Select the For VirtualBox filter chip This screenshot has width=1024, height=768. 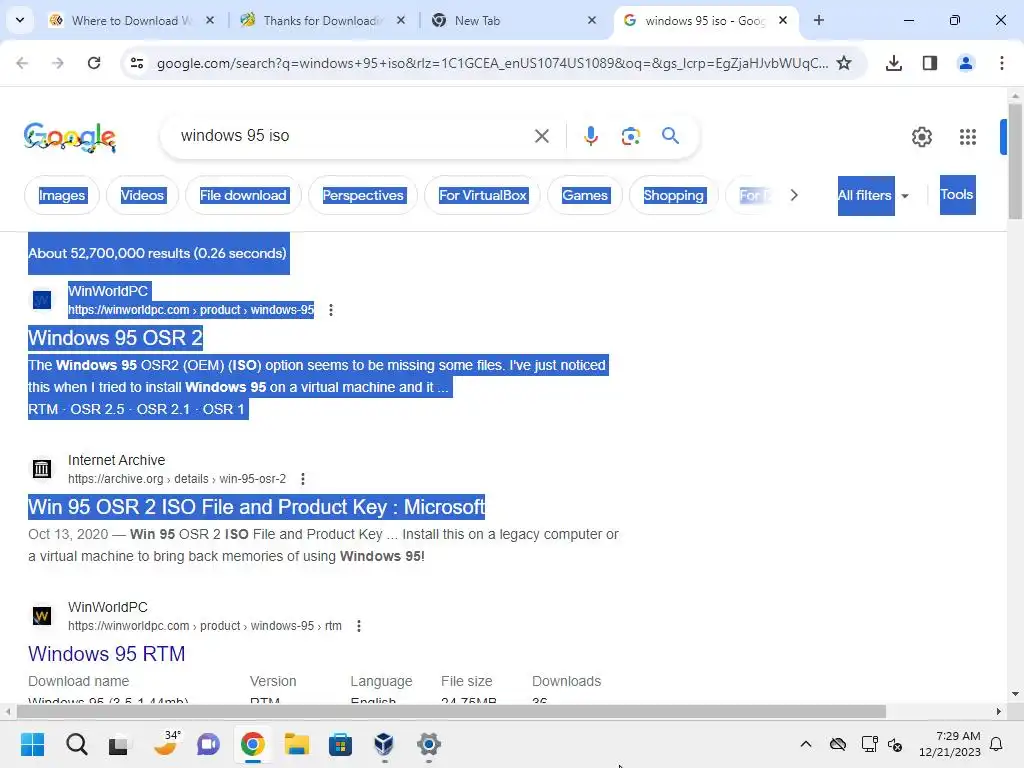483,195
